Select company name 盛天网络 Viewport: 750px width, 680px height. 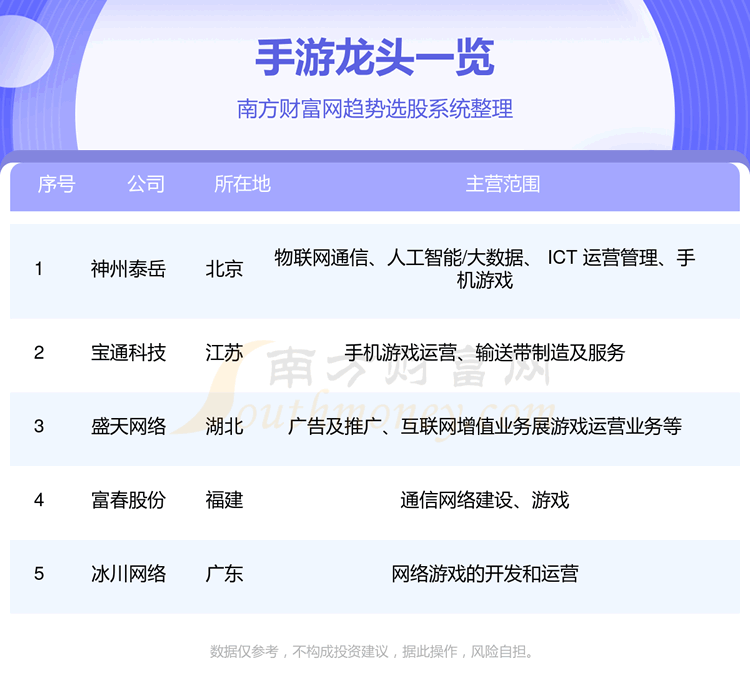pyautogui.click(x=128, y=427)
